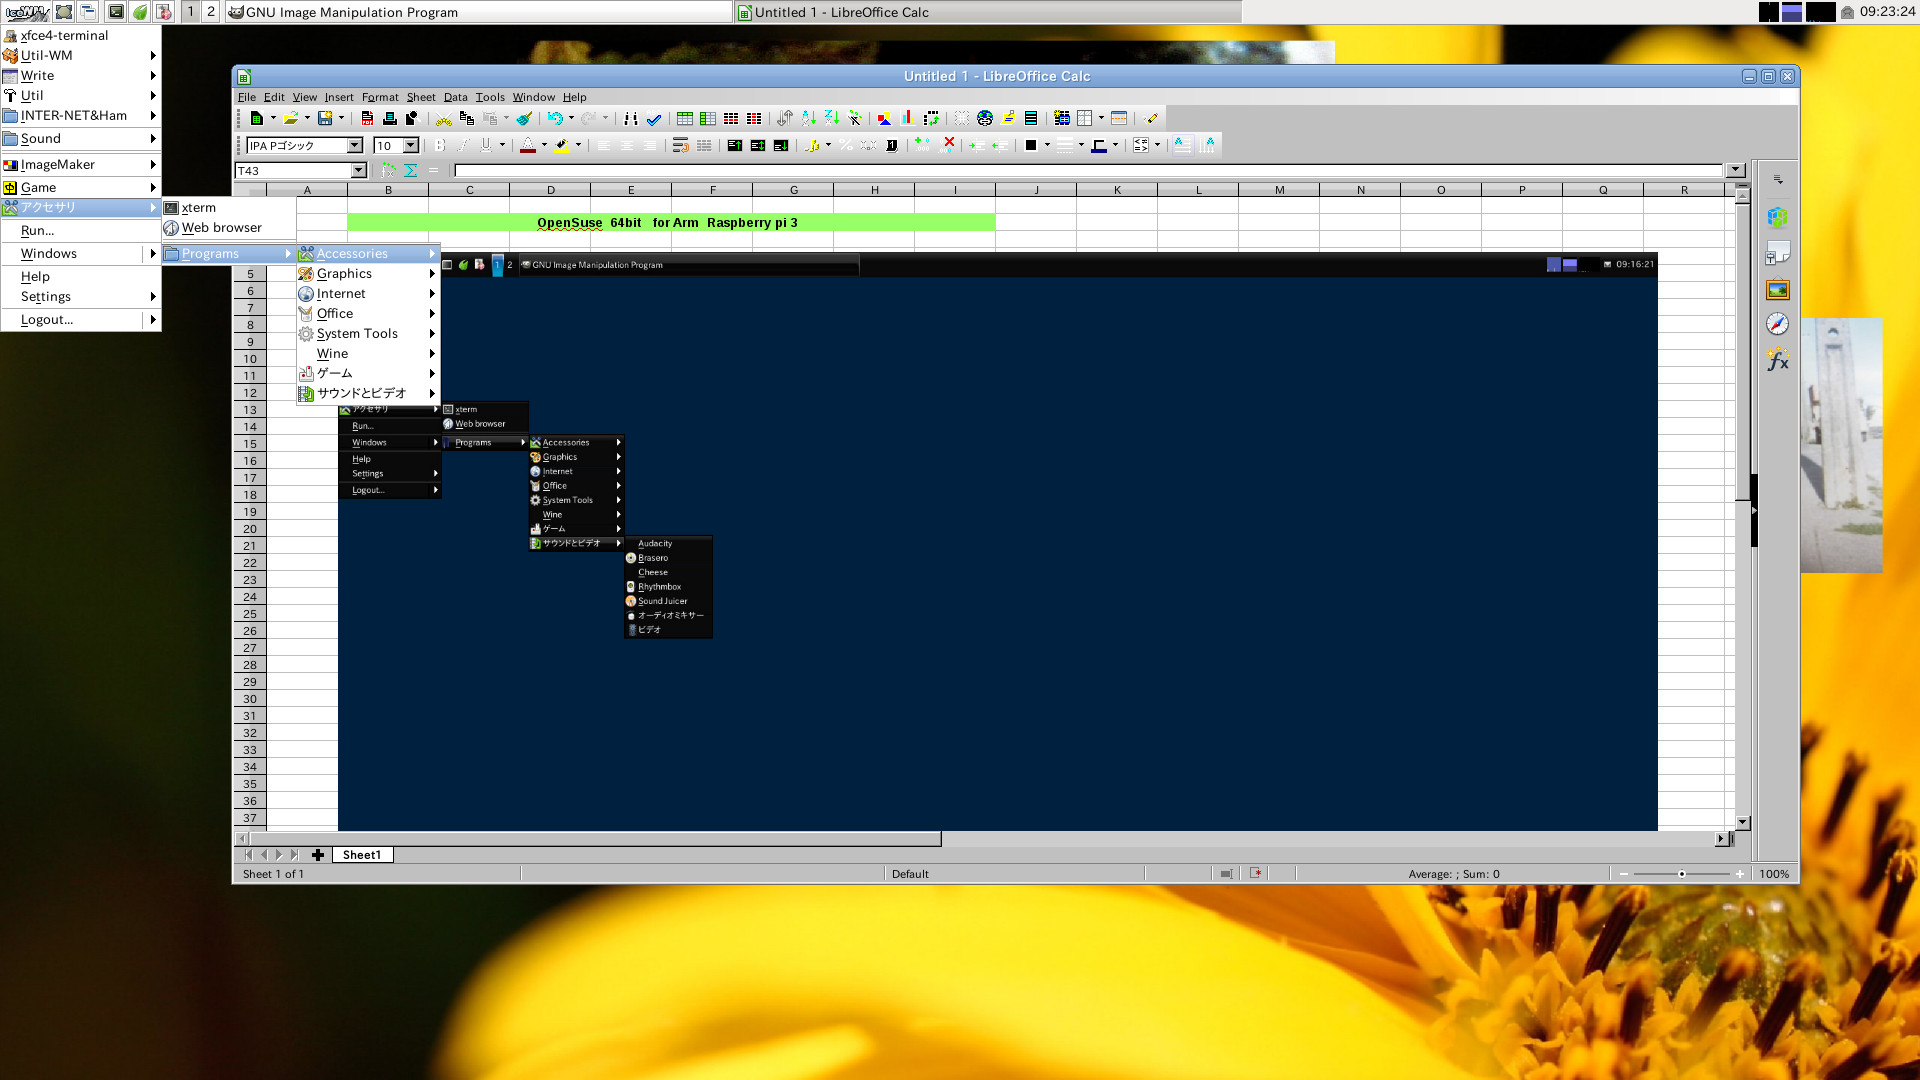This screenshot has height=1080, width=1920.
Task: Open the font size dropdown
Action: point(410,146)
